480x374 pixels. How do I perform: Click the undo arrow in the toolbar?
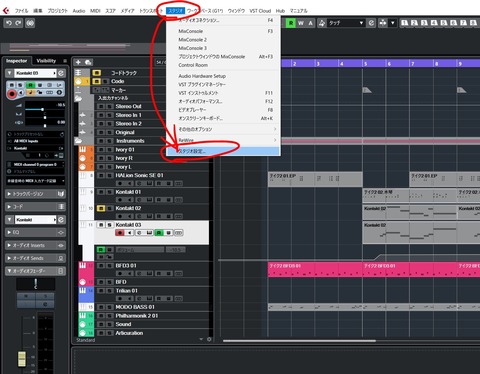(9, 23)
